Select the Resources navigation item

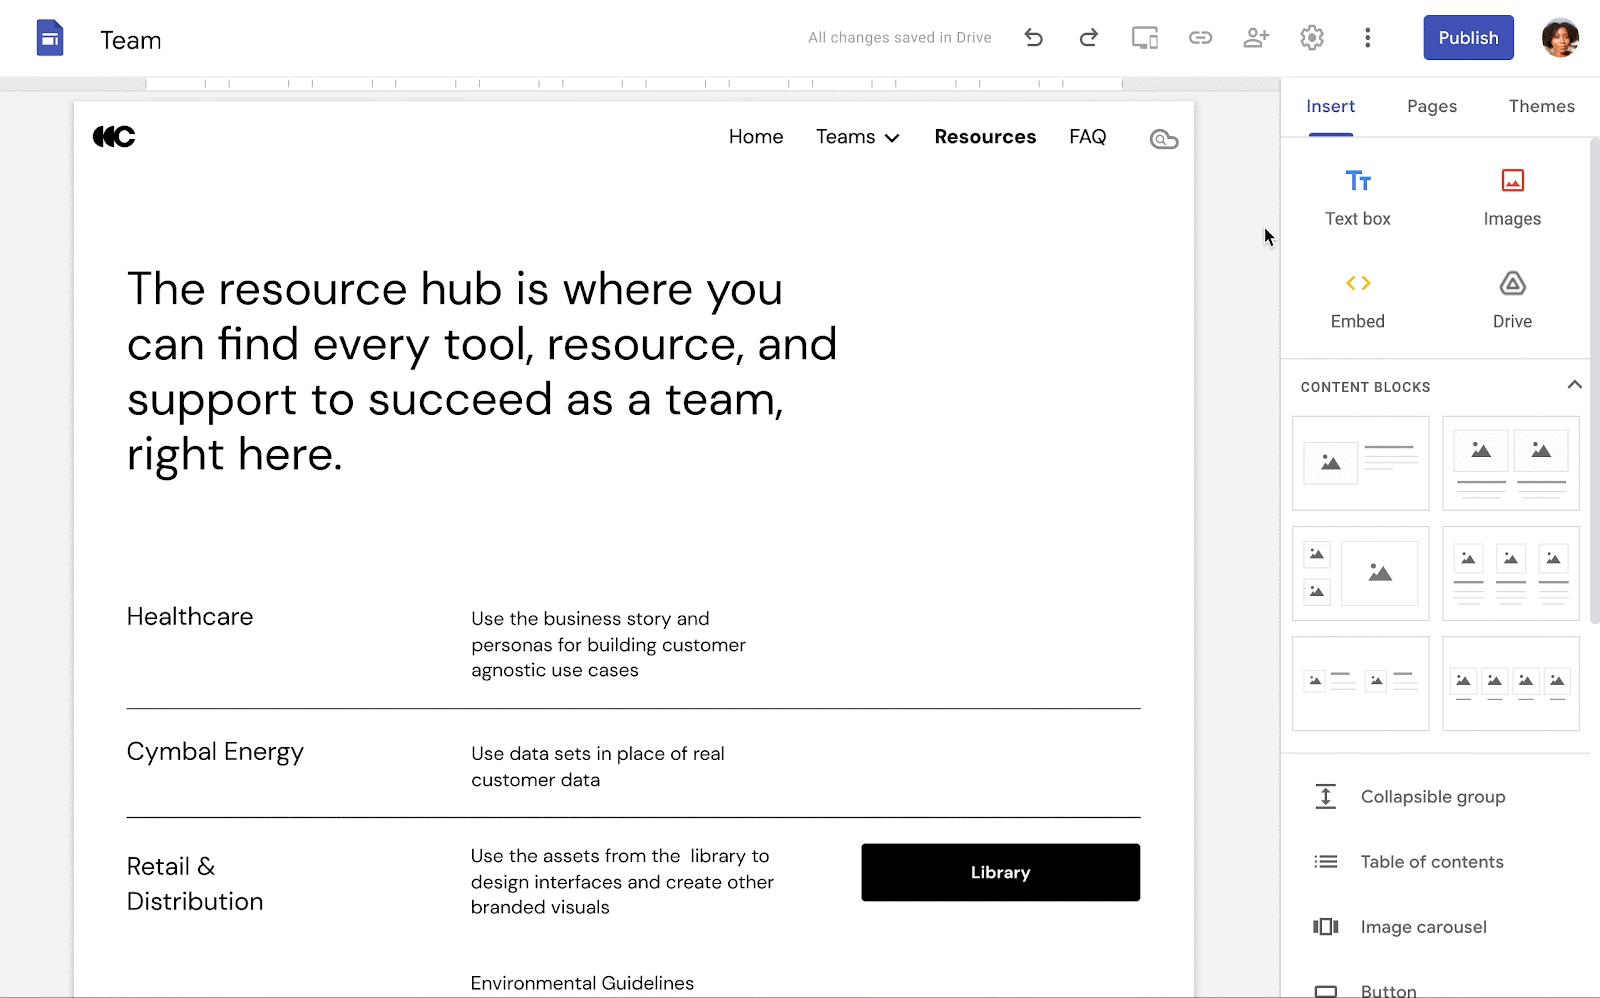tap(985, 137)
